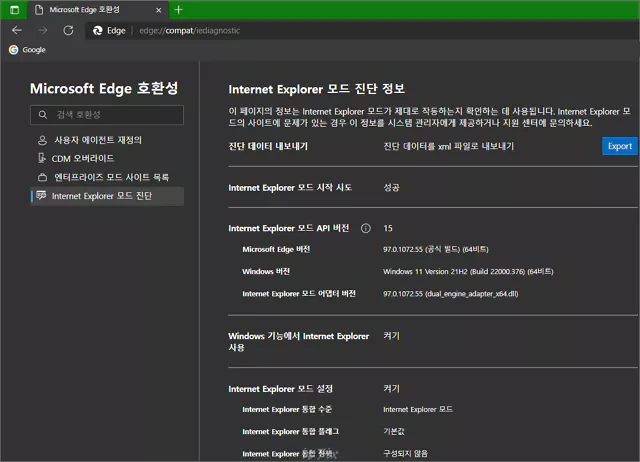Click the forward navigation arrow
640x462 pixels.
42,30
